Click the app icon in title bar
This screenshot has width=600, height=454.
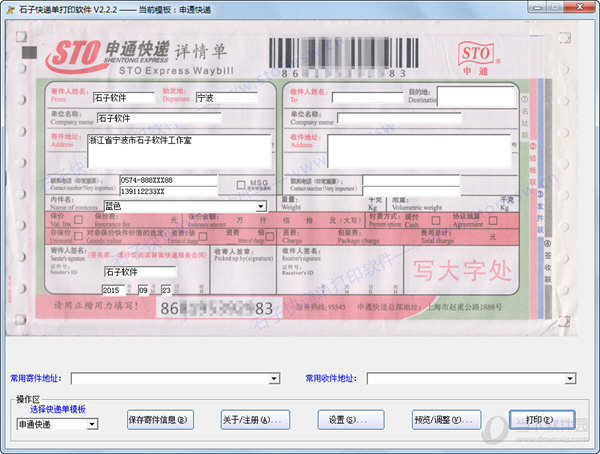point(10,10)
